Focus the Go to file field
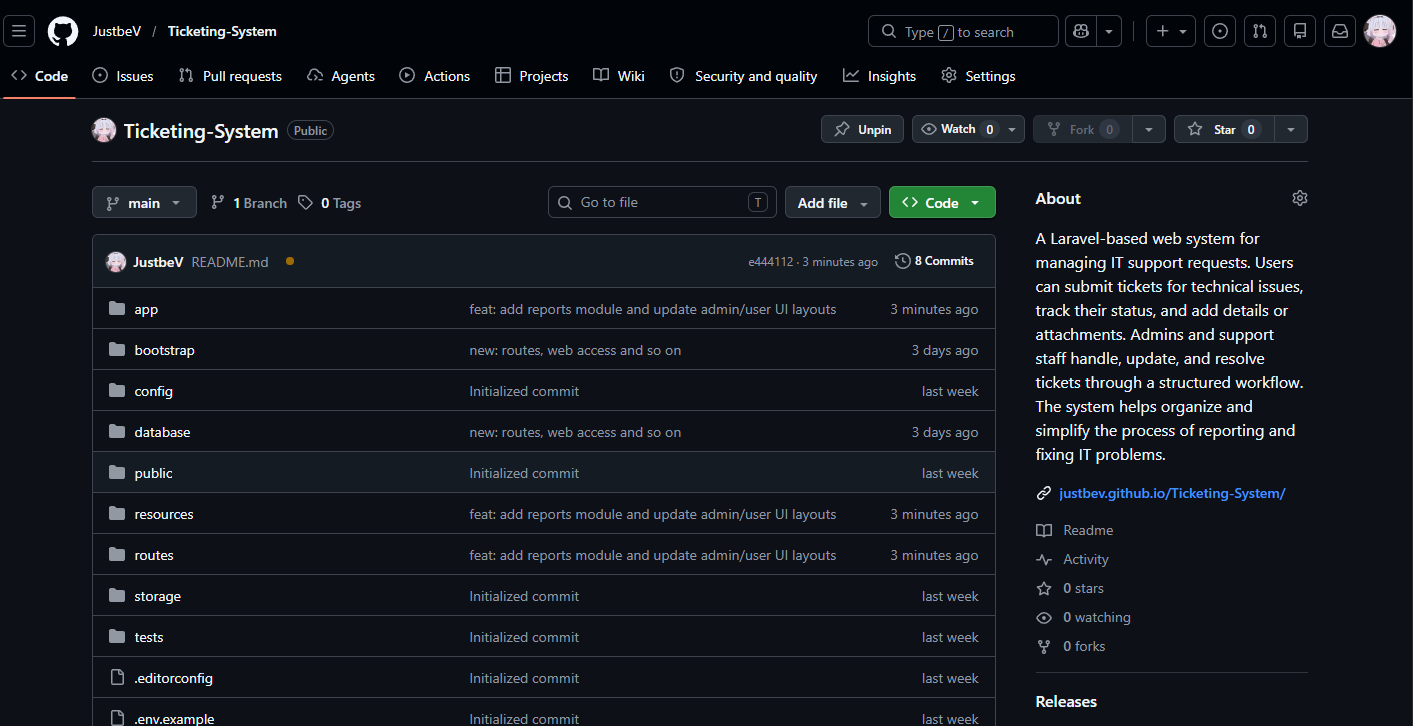 click(662, 202)
